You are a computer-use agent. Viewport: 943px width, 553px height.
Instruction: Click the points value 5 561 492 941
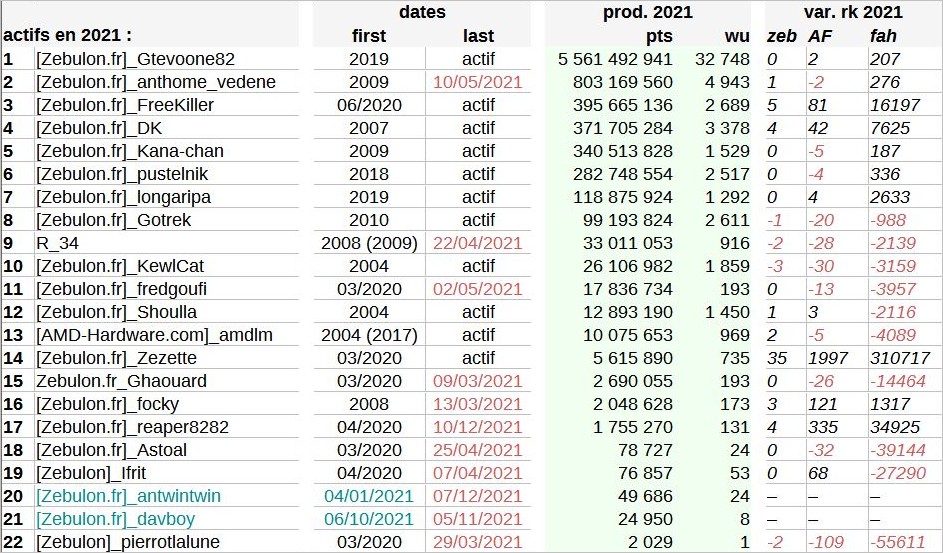coord(615,59)
